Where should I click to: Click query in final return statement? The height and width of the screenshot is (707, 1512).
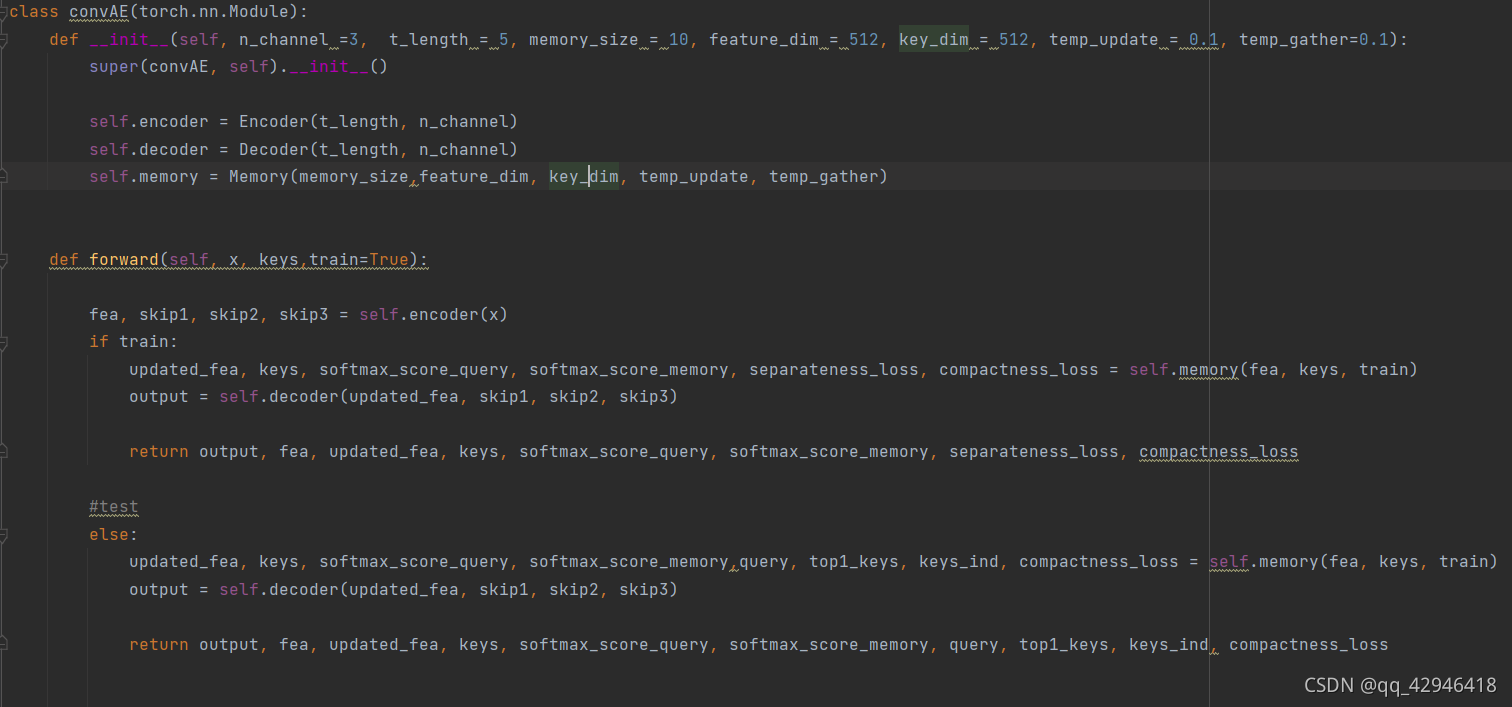tap(973, 645)
